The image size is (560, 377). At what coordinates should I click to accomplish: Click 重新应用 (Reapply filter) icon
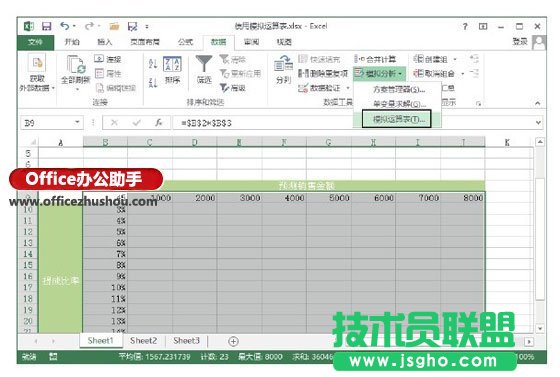pyautogui.click(x=240, y=74)
